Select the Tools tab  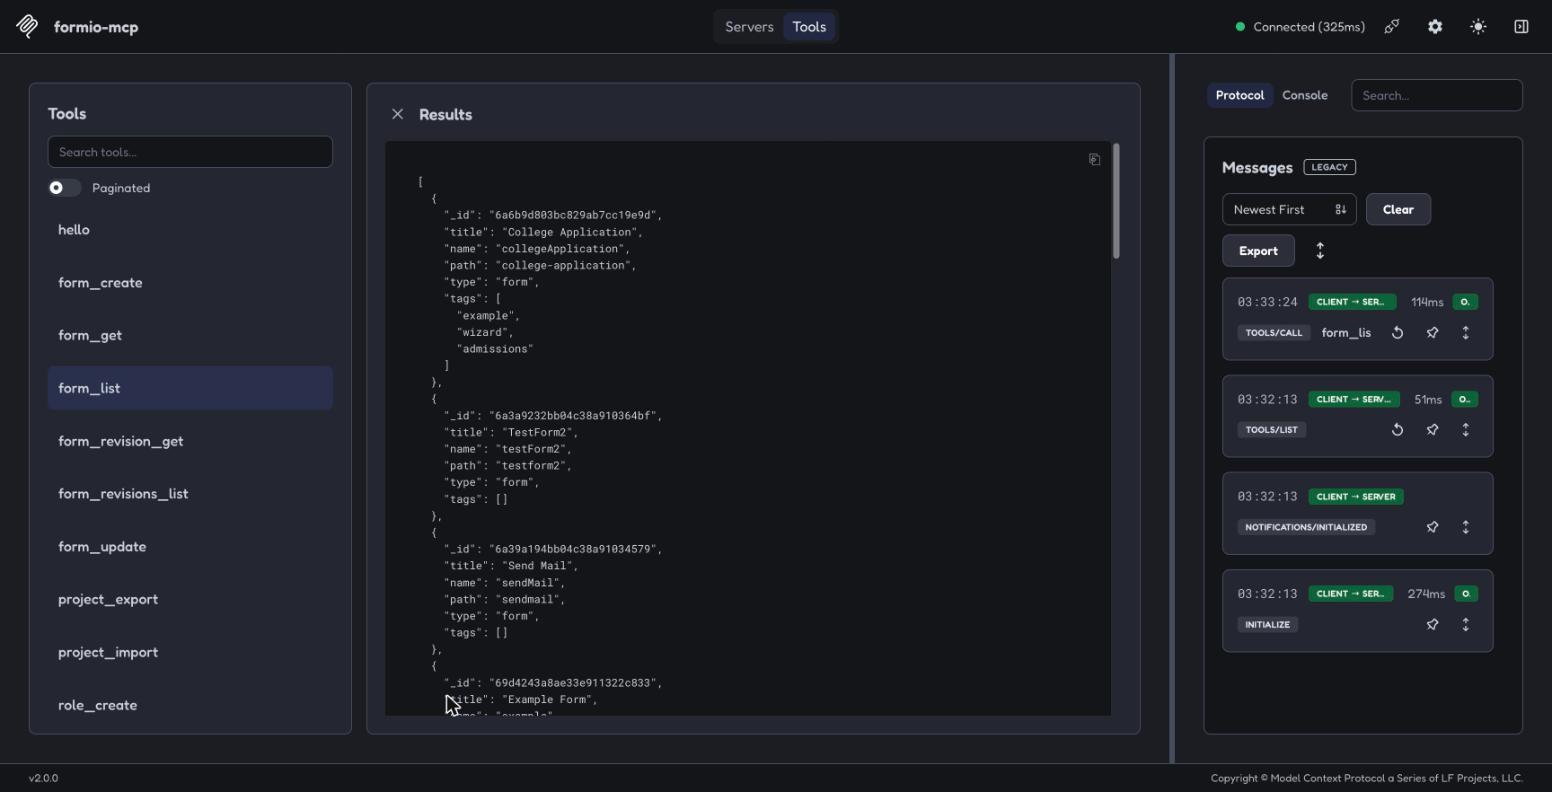(809, 27)
